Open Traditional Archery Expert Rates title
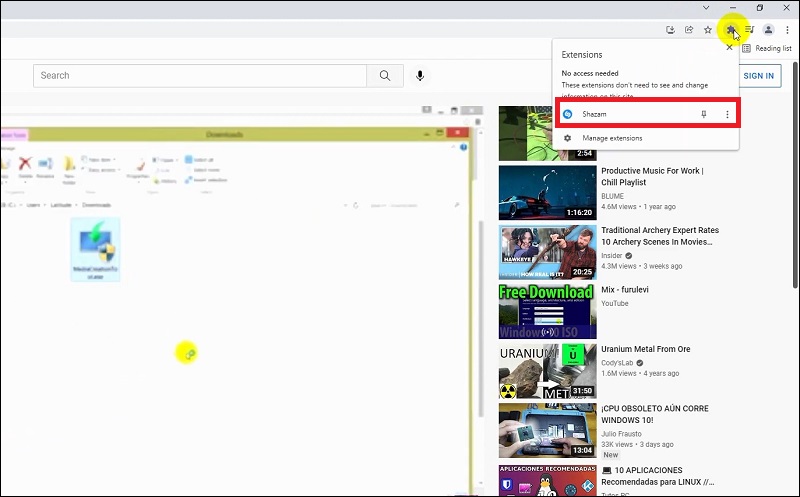 point(660,236)
